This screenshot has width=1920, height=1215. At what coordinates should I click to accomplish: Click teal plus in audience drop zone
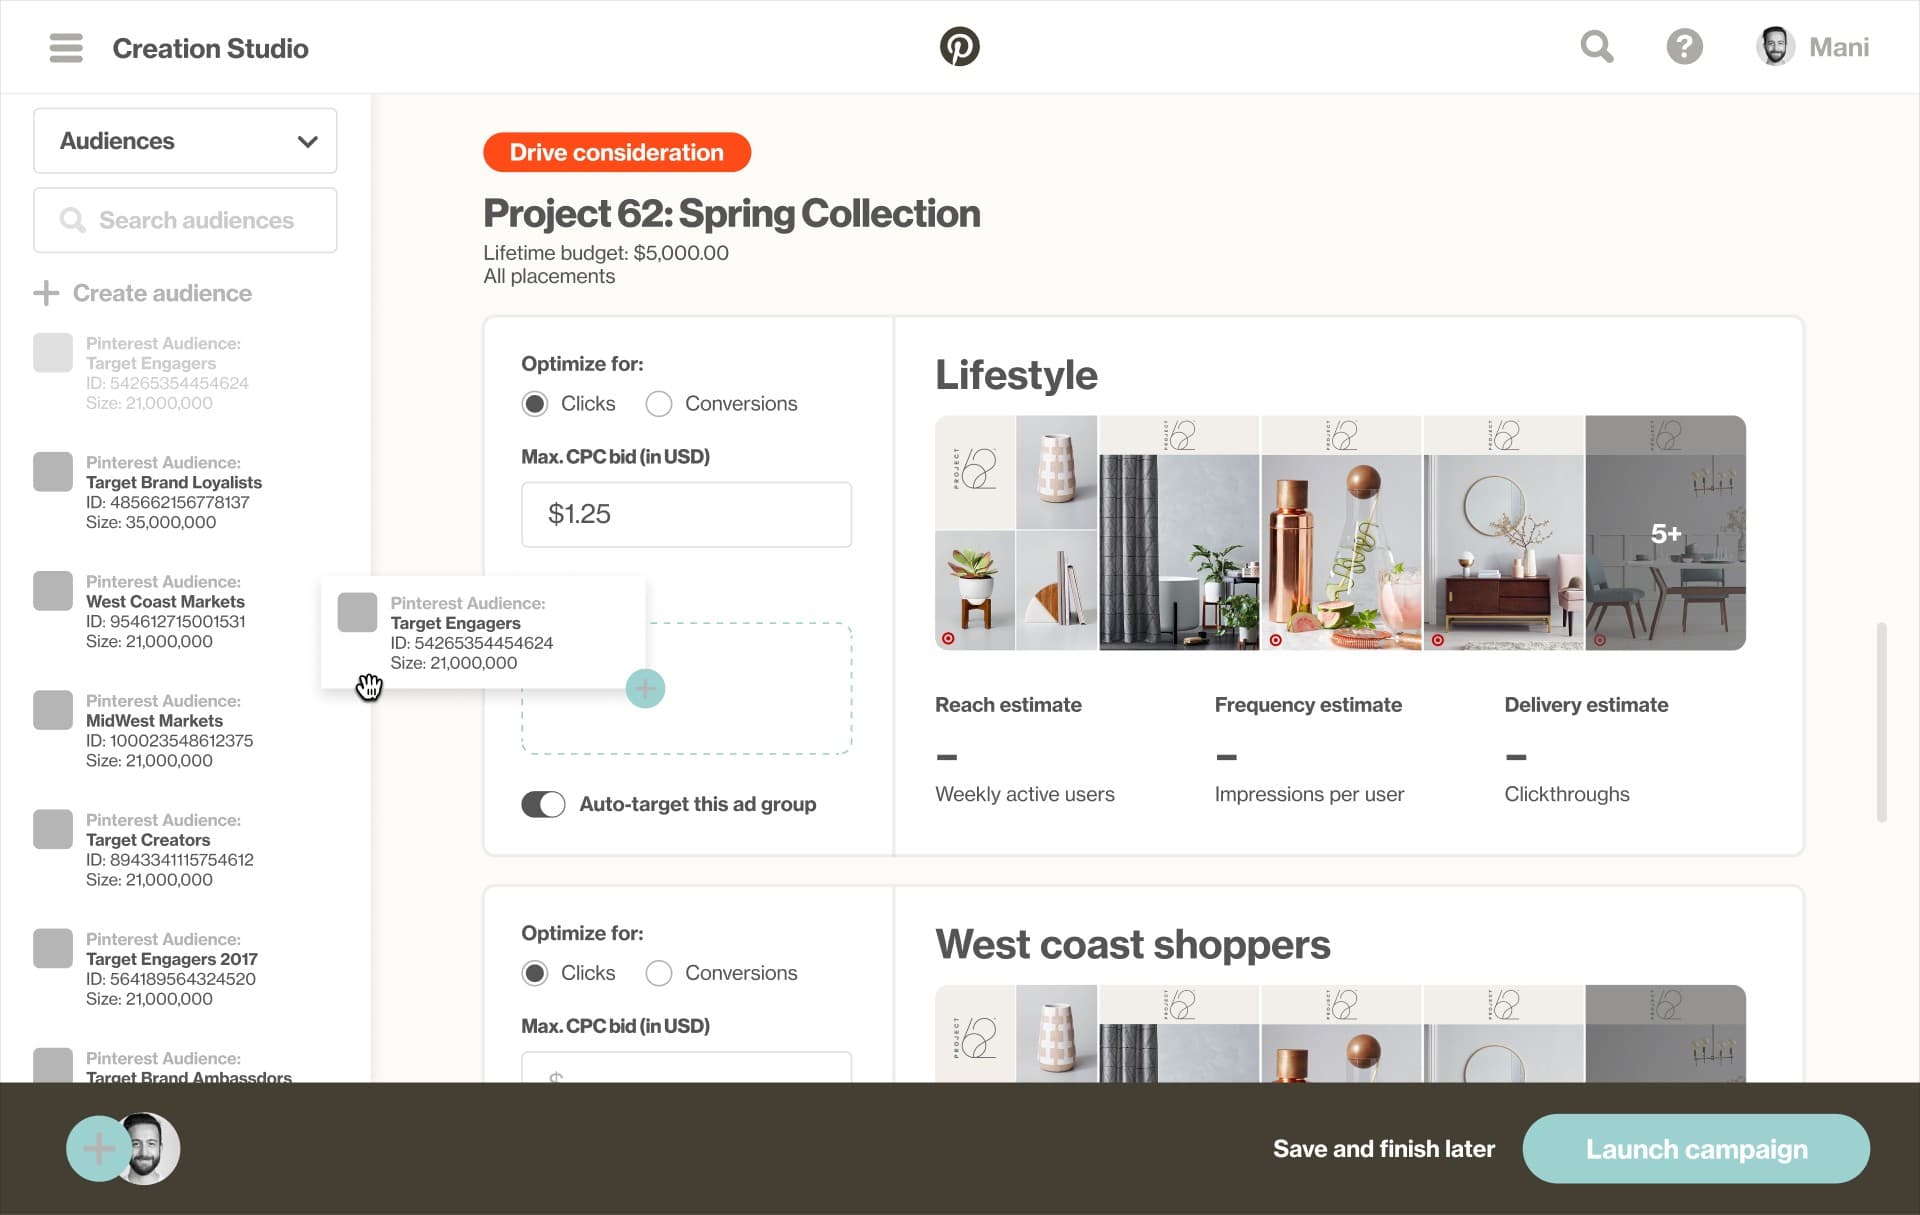click(645, 688)
